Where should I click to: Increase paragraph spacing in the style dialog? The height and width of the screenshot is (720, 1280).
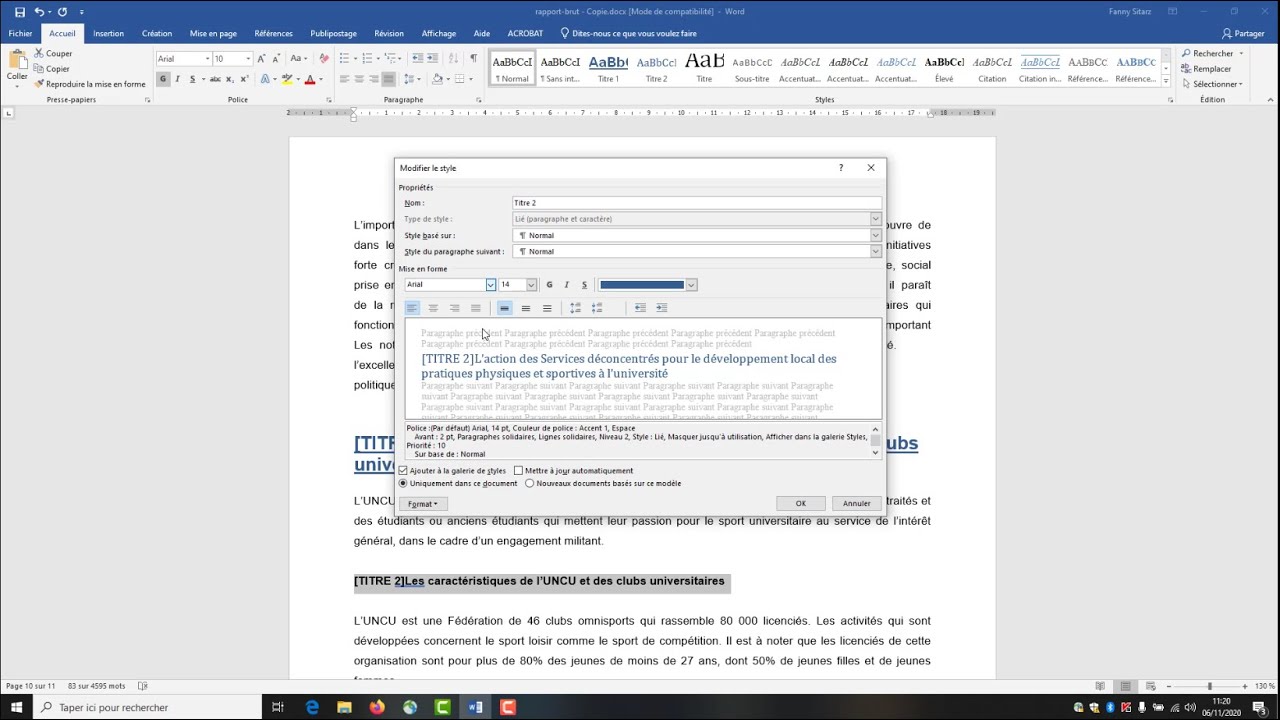[575, 308]
